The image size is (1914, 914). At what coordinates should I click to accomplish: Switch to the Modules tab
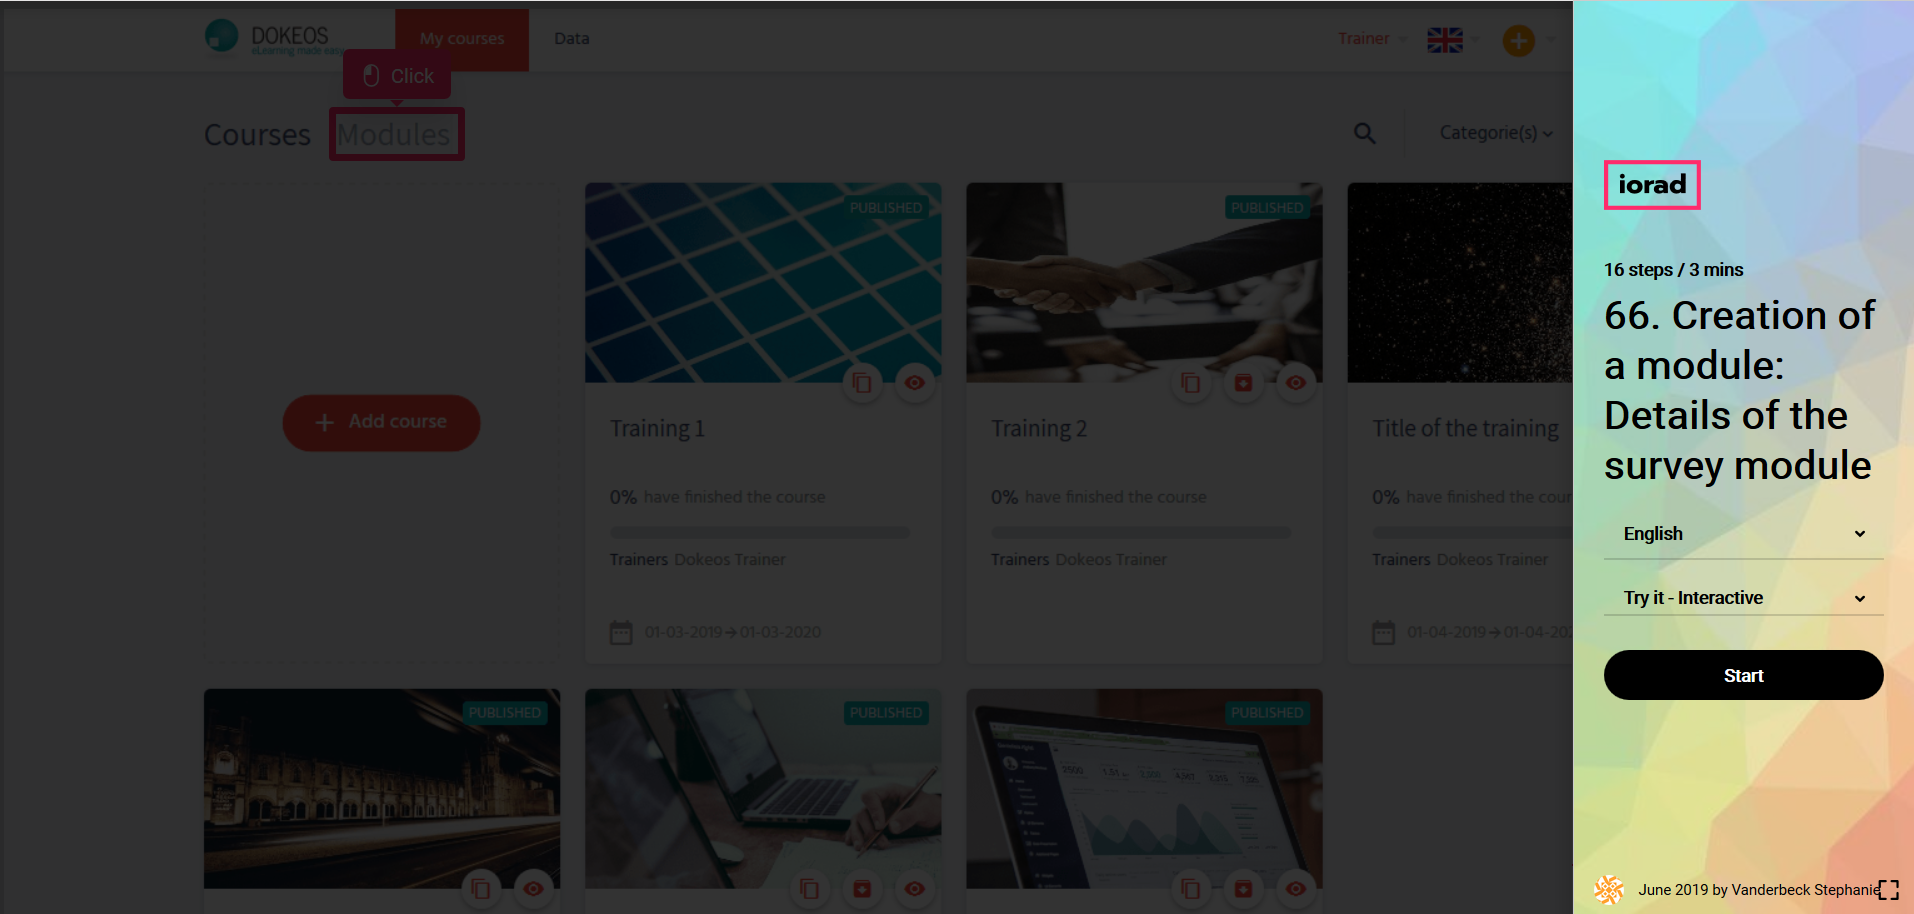click(394, 135)
